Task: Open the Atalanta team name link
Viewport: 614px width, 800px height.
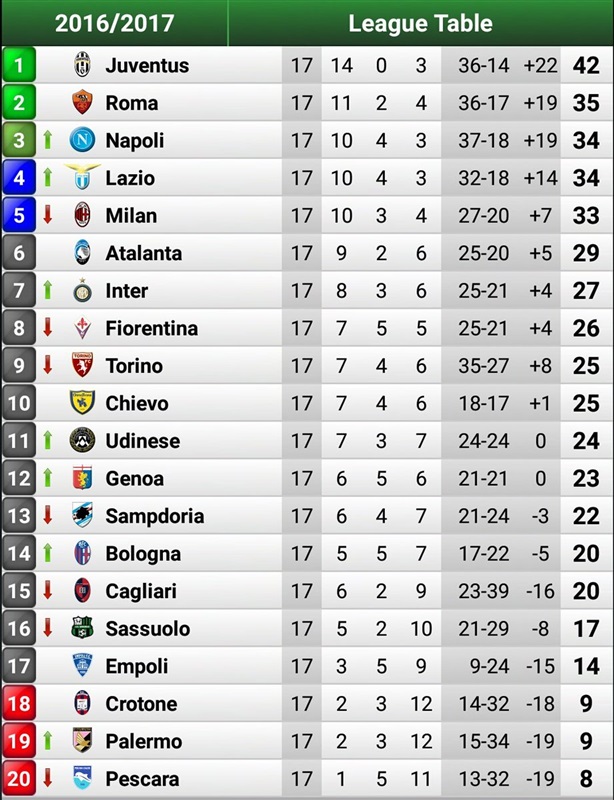Action: click(x=144, y=253)
